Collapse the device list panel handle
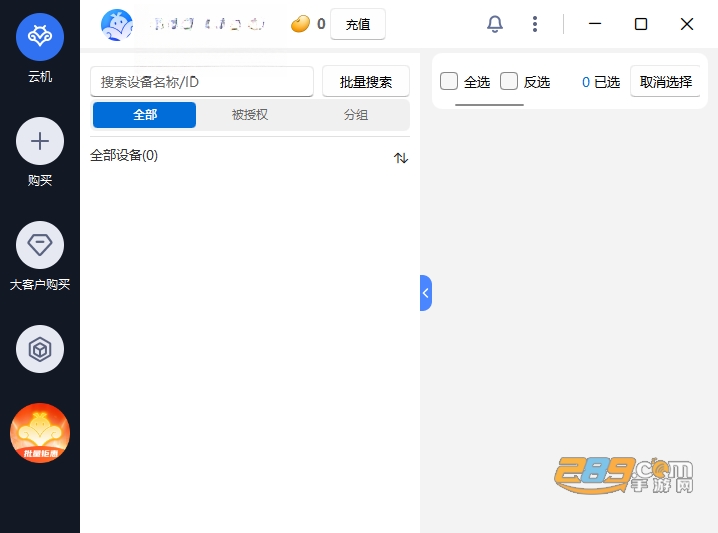 pyautogui.click(x=426, y=293)
